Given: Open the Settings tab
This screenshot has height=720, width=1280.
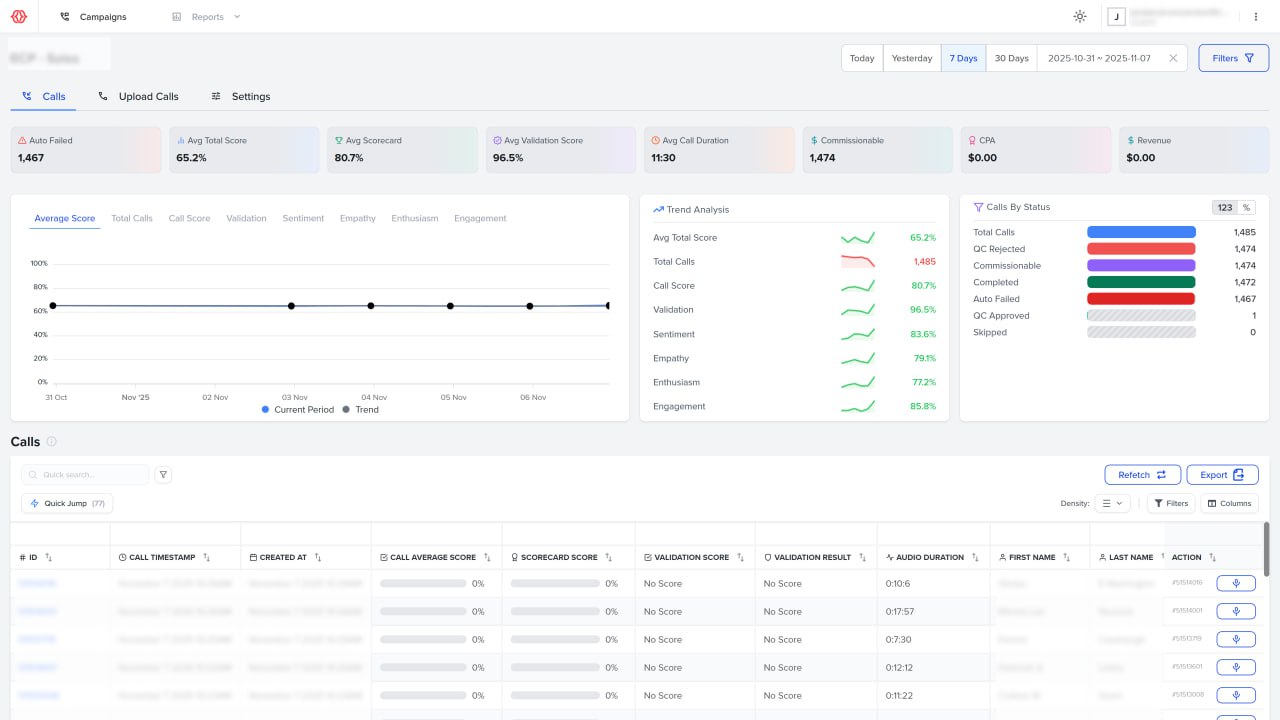Looking at the screenshot, I should pos(241,97).
